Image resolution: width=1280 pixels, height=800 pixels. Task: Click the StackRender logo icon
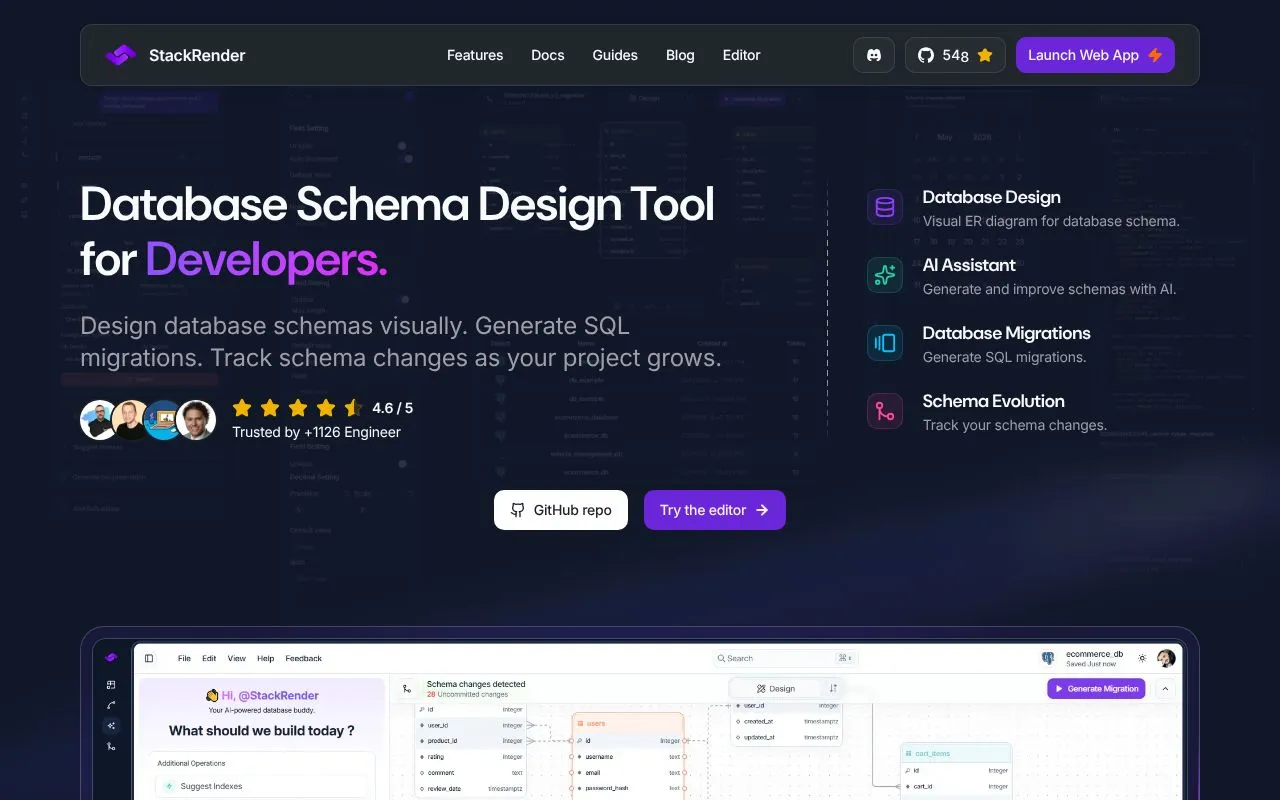121,55
